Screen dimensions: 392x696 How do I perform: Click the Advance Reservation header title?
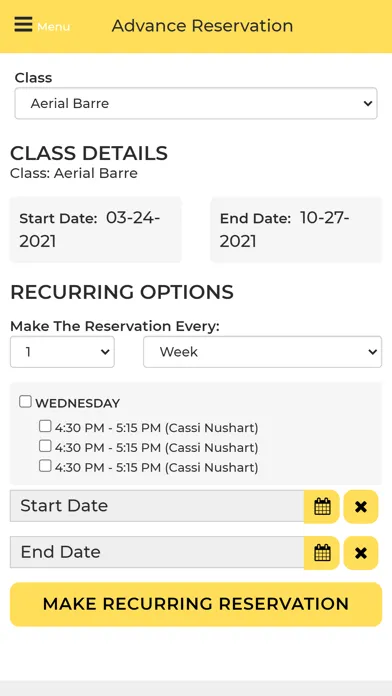[x=202, y=26]
